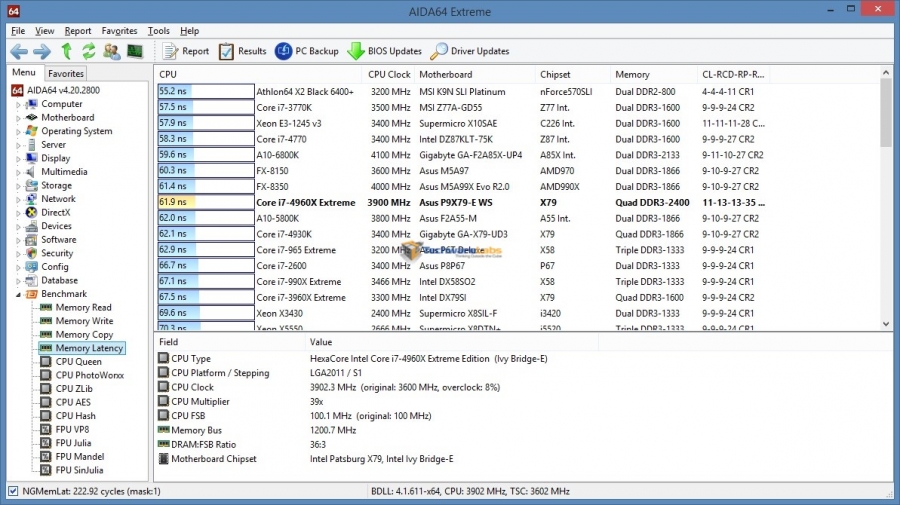
Task: Click the 55.2 ns latency bar
Action: (205, 91)
